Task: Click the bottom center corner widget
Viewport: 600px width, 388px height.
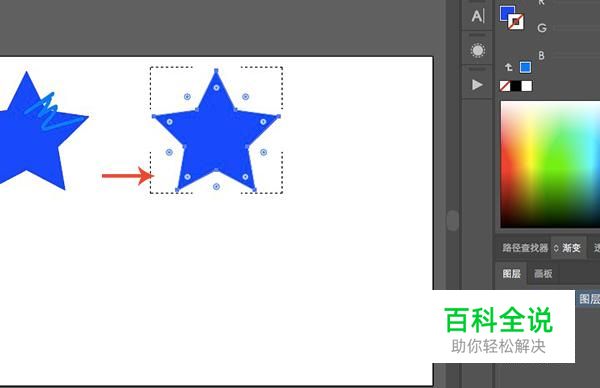Action: tap(216, 186)
